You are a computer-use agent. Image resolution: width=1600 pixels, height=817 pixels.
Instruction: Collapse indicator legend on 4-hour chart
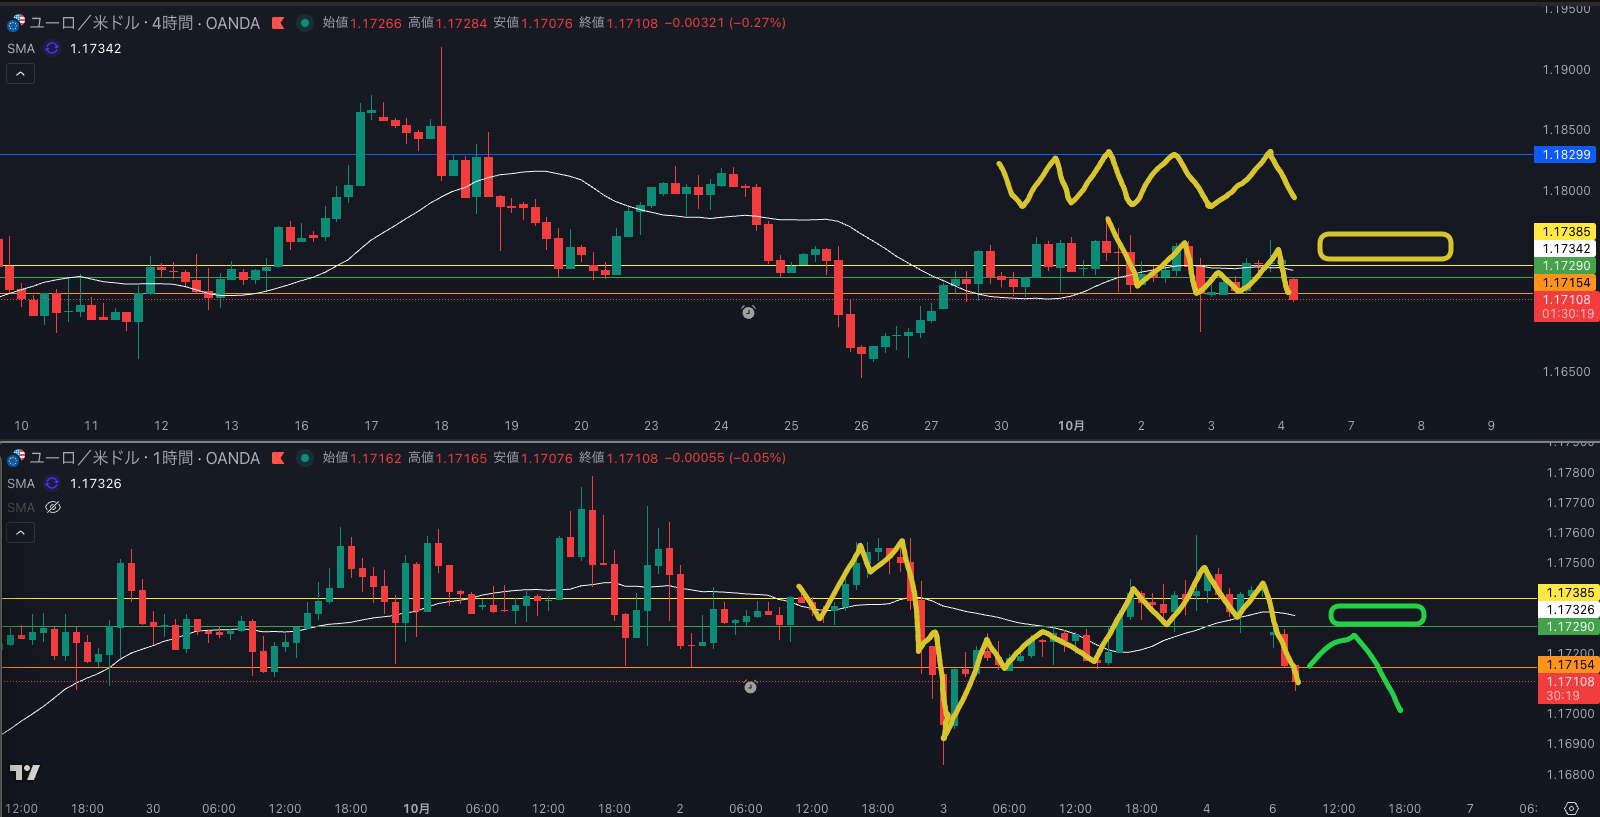pyautogui.click(x=20, y=74)
